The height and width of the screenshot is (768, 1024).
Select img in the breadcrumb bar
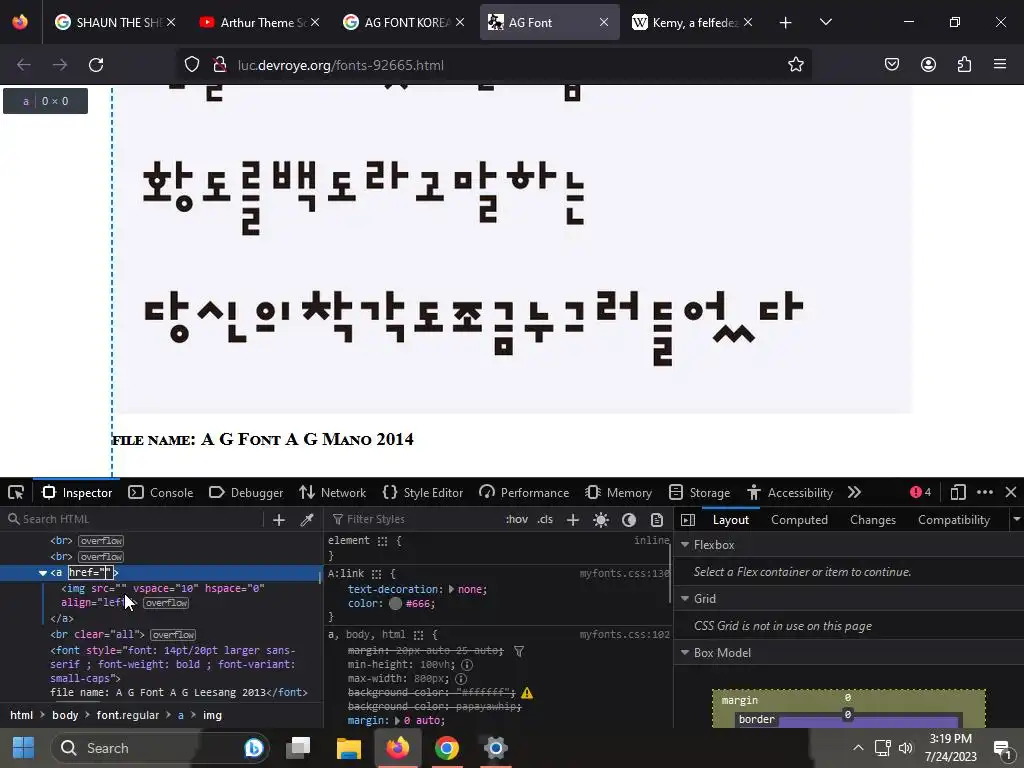pyautogui.click(x=212, y=715)
